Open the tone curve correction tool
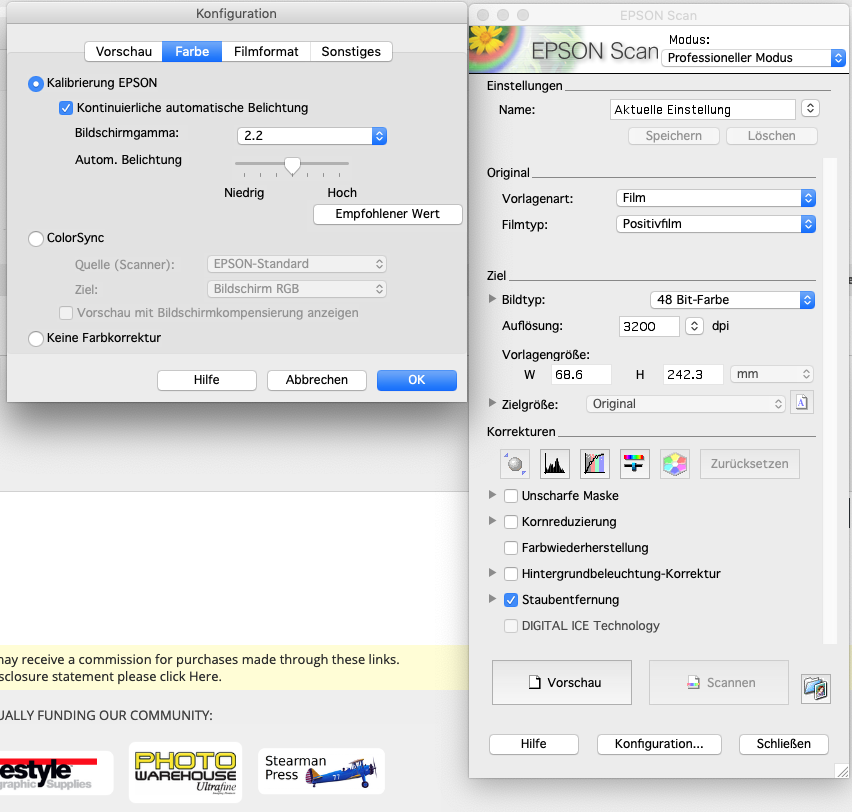 click(595, 464)
